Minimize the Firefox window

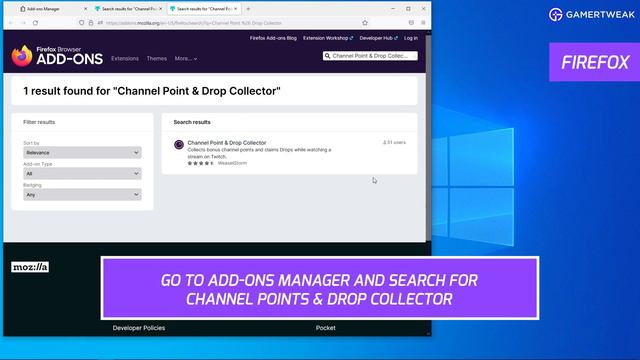coord(393,9)
